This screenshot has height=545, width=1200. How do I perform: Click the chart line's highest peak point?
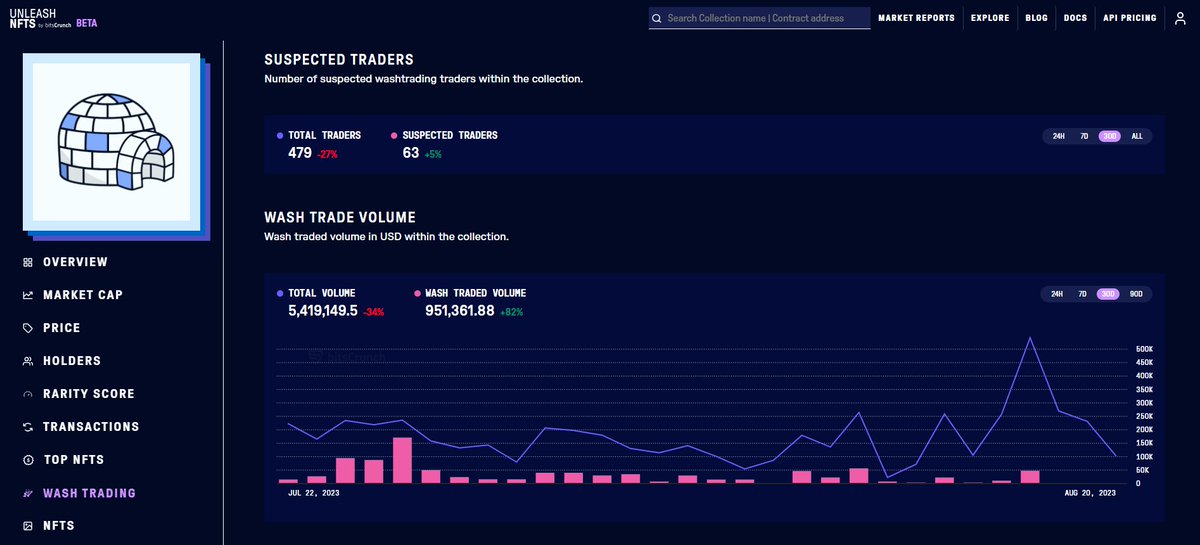[x=1030, y=338]
